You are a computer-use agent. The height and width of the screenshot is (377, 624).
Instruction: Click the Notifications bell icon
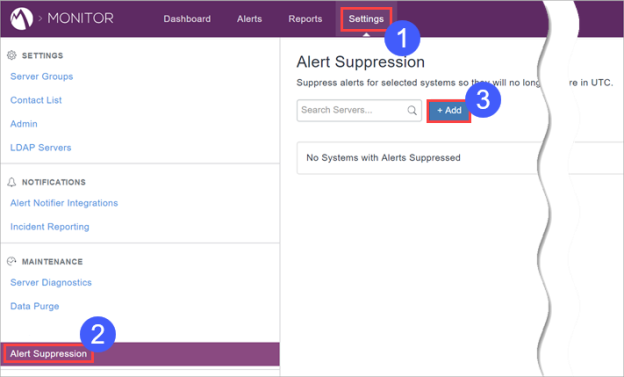point(12,182)
